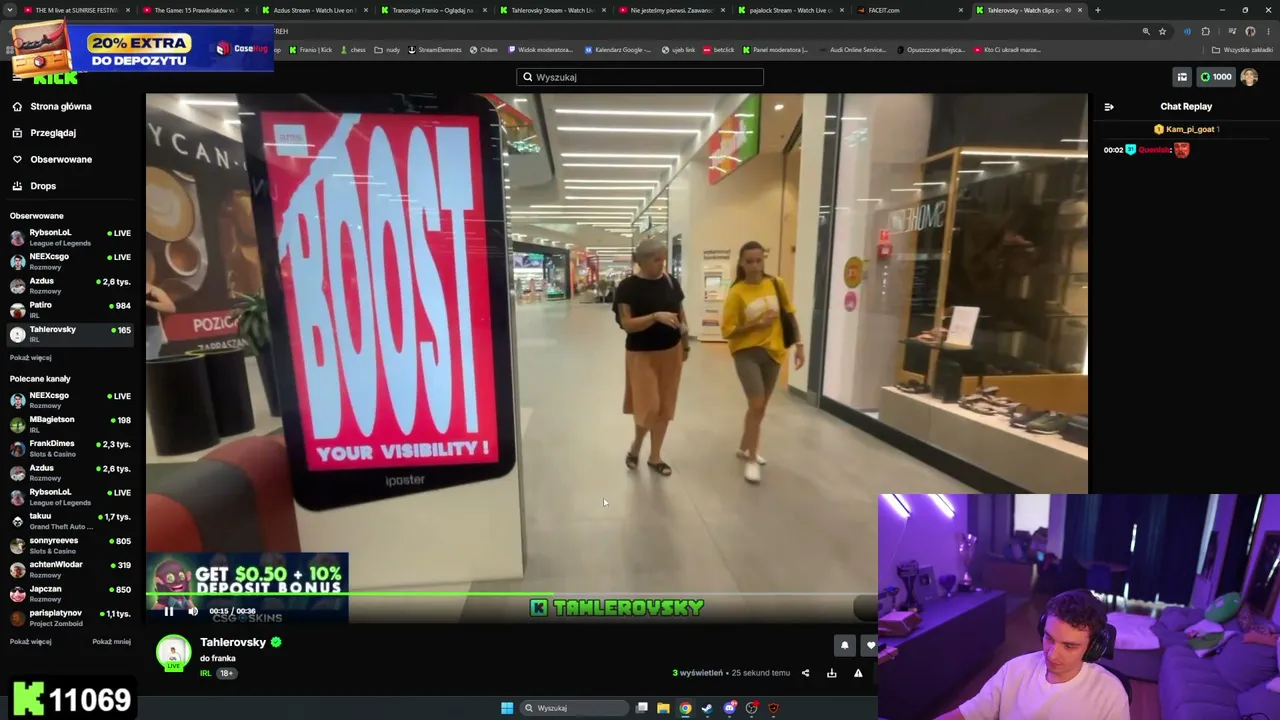Switch to The Game: 15 Prawilniaków tab
Screen dimensions: 1280x720
coord(195,10)
